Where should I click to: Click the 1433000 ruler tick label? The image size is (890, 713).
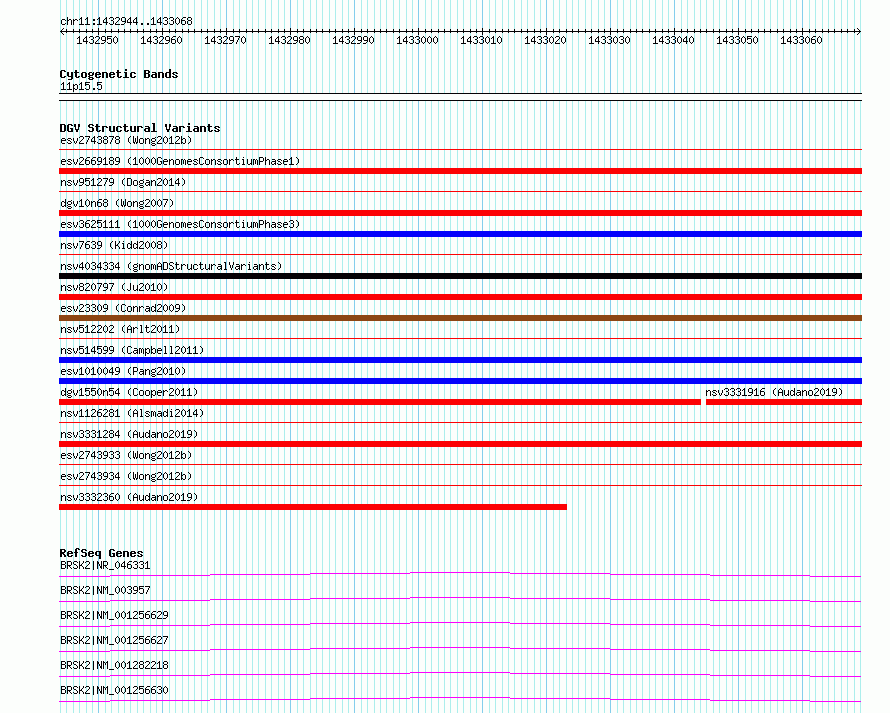(x=417, y=40)
